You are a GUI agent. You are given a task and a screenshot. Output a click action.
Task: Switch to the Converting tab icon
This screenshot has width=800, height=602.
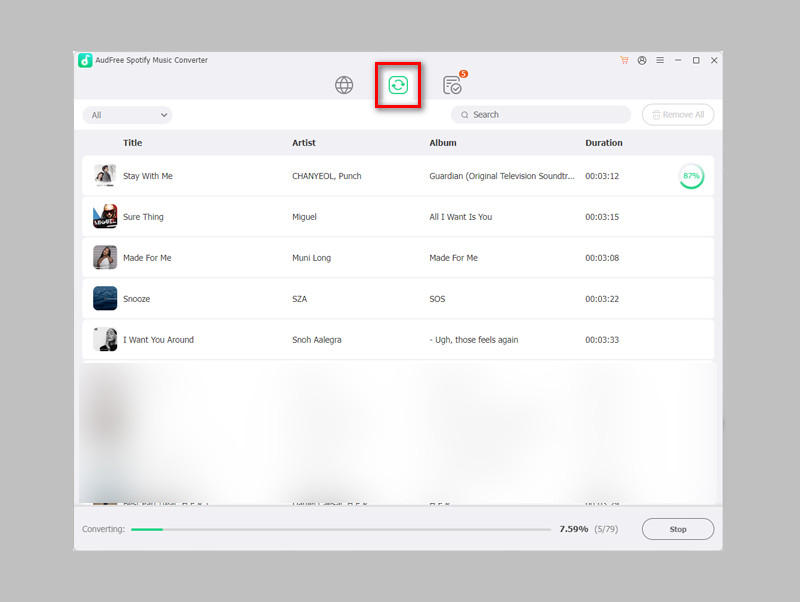tap(398, 85)
